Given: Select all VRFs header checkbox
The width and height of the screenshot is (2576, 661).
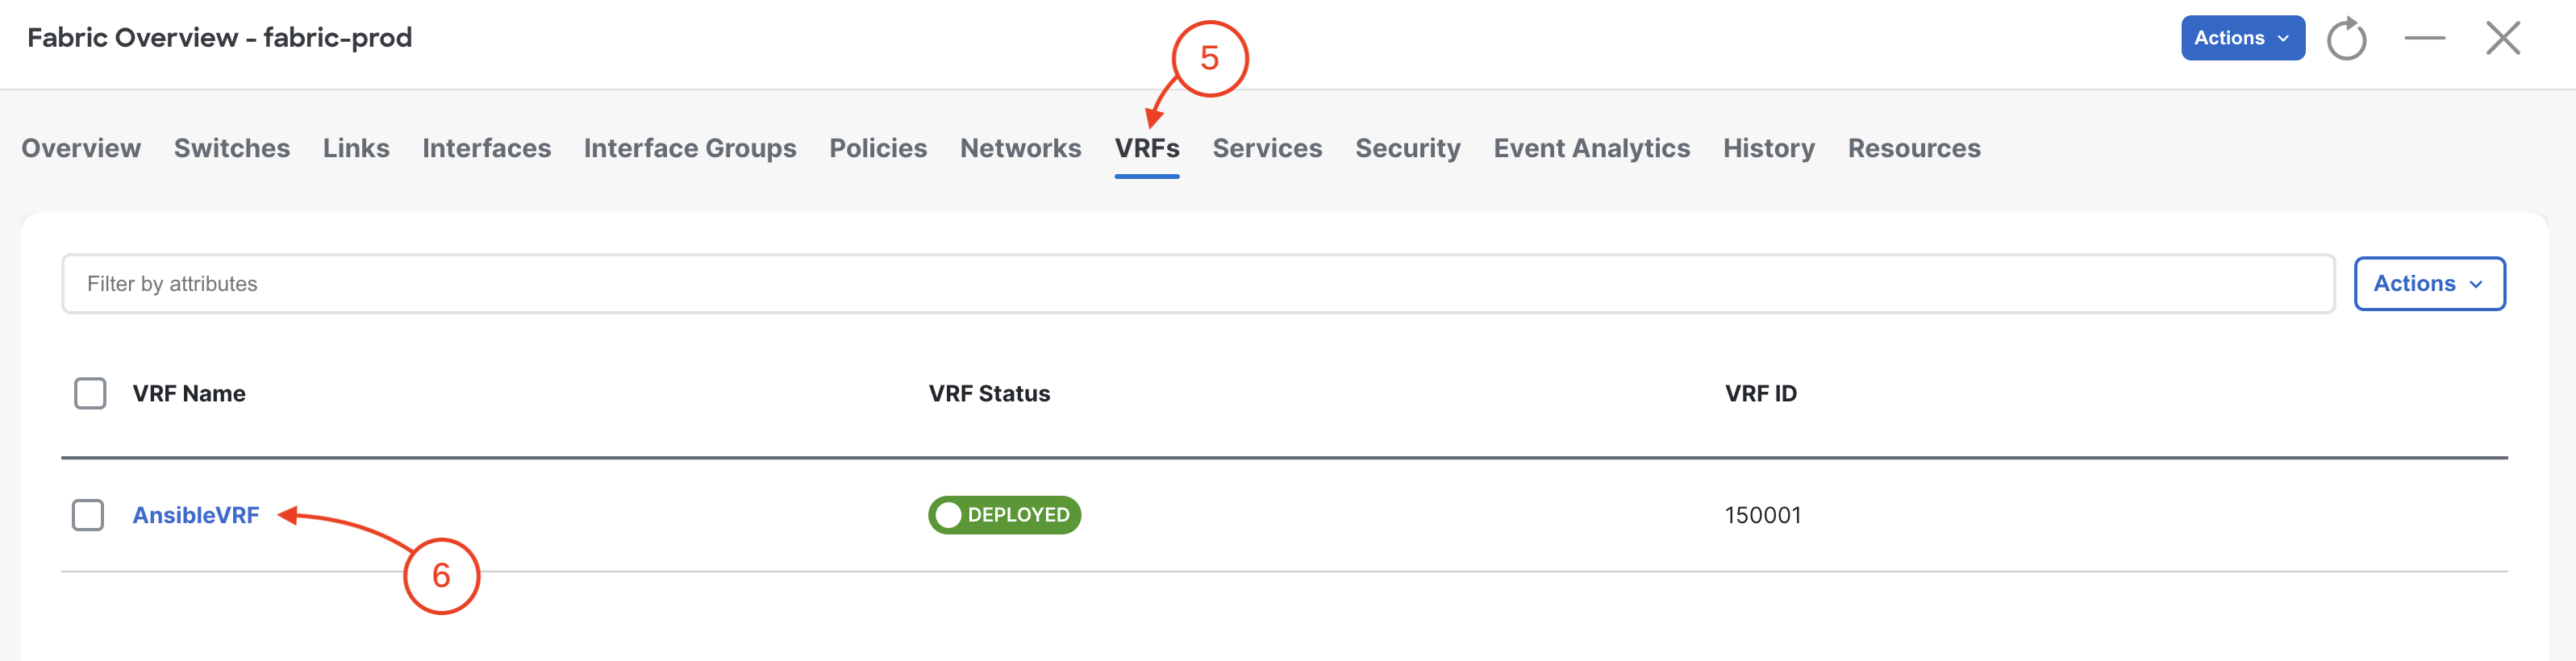Looking at the screenshot, I should point(90,393).
